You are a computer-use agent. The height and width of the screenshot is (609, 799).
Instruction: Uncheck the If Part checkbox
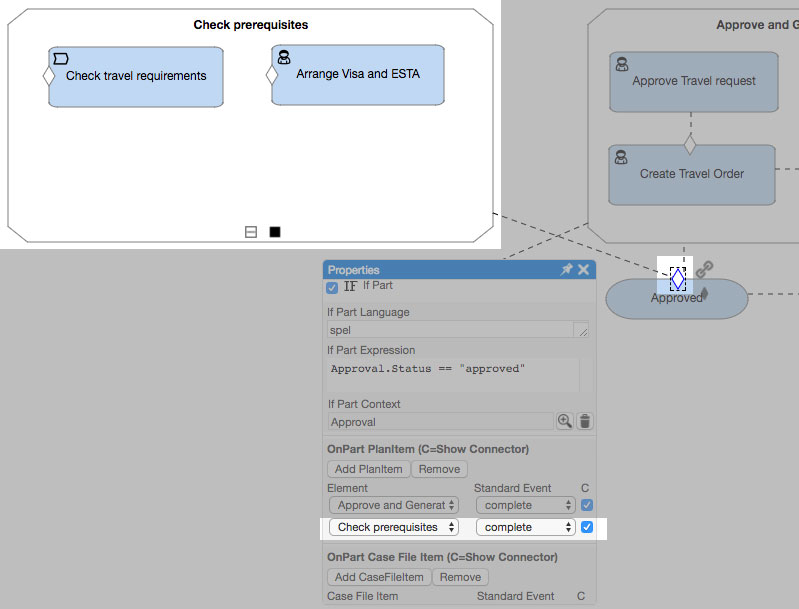click(x=332, y=287)
